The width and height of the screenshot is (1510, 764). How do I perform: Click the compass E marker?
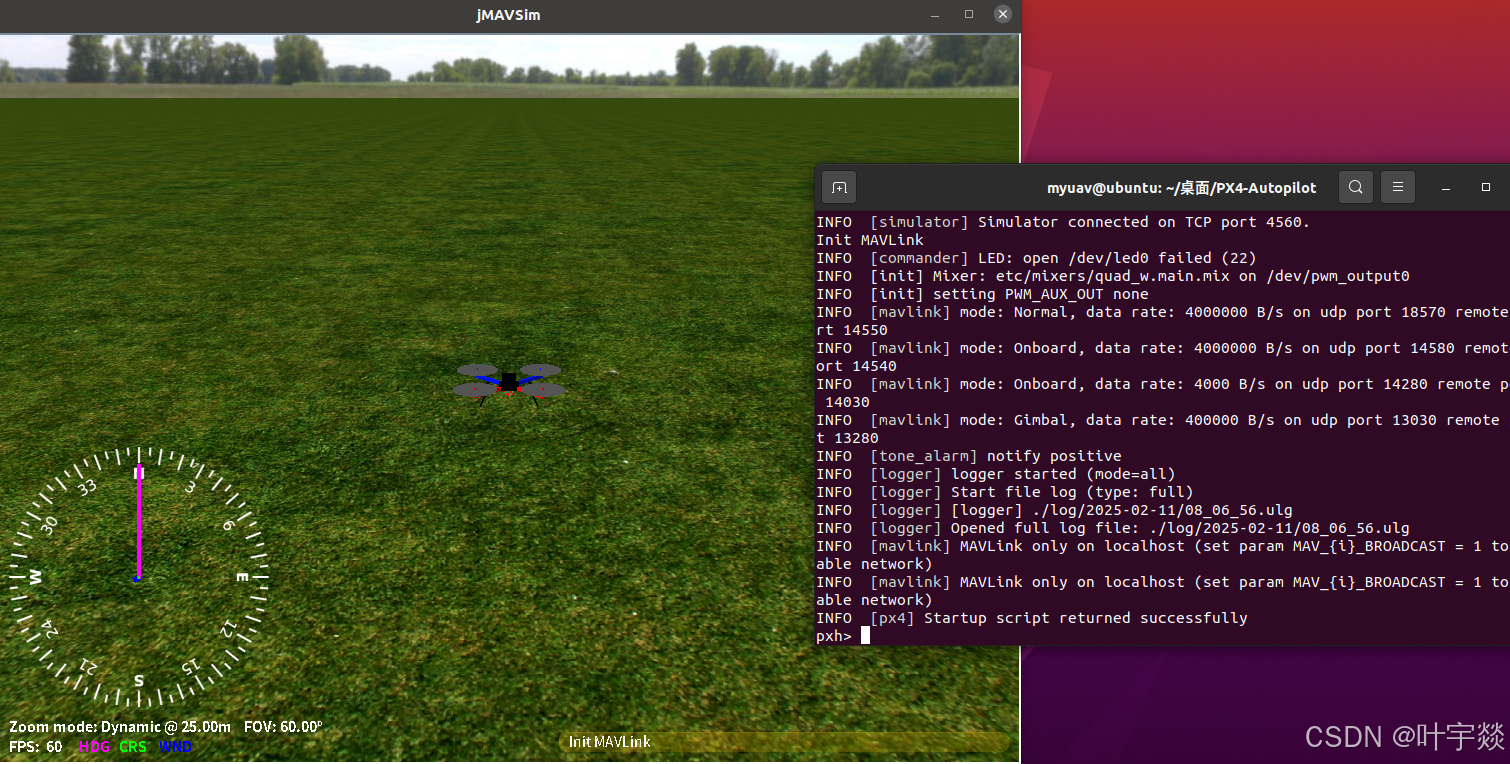242,577
